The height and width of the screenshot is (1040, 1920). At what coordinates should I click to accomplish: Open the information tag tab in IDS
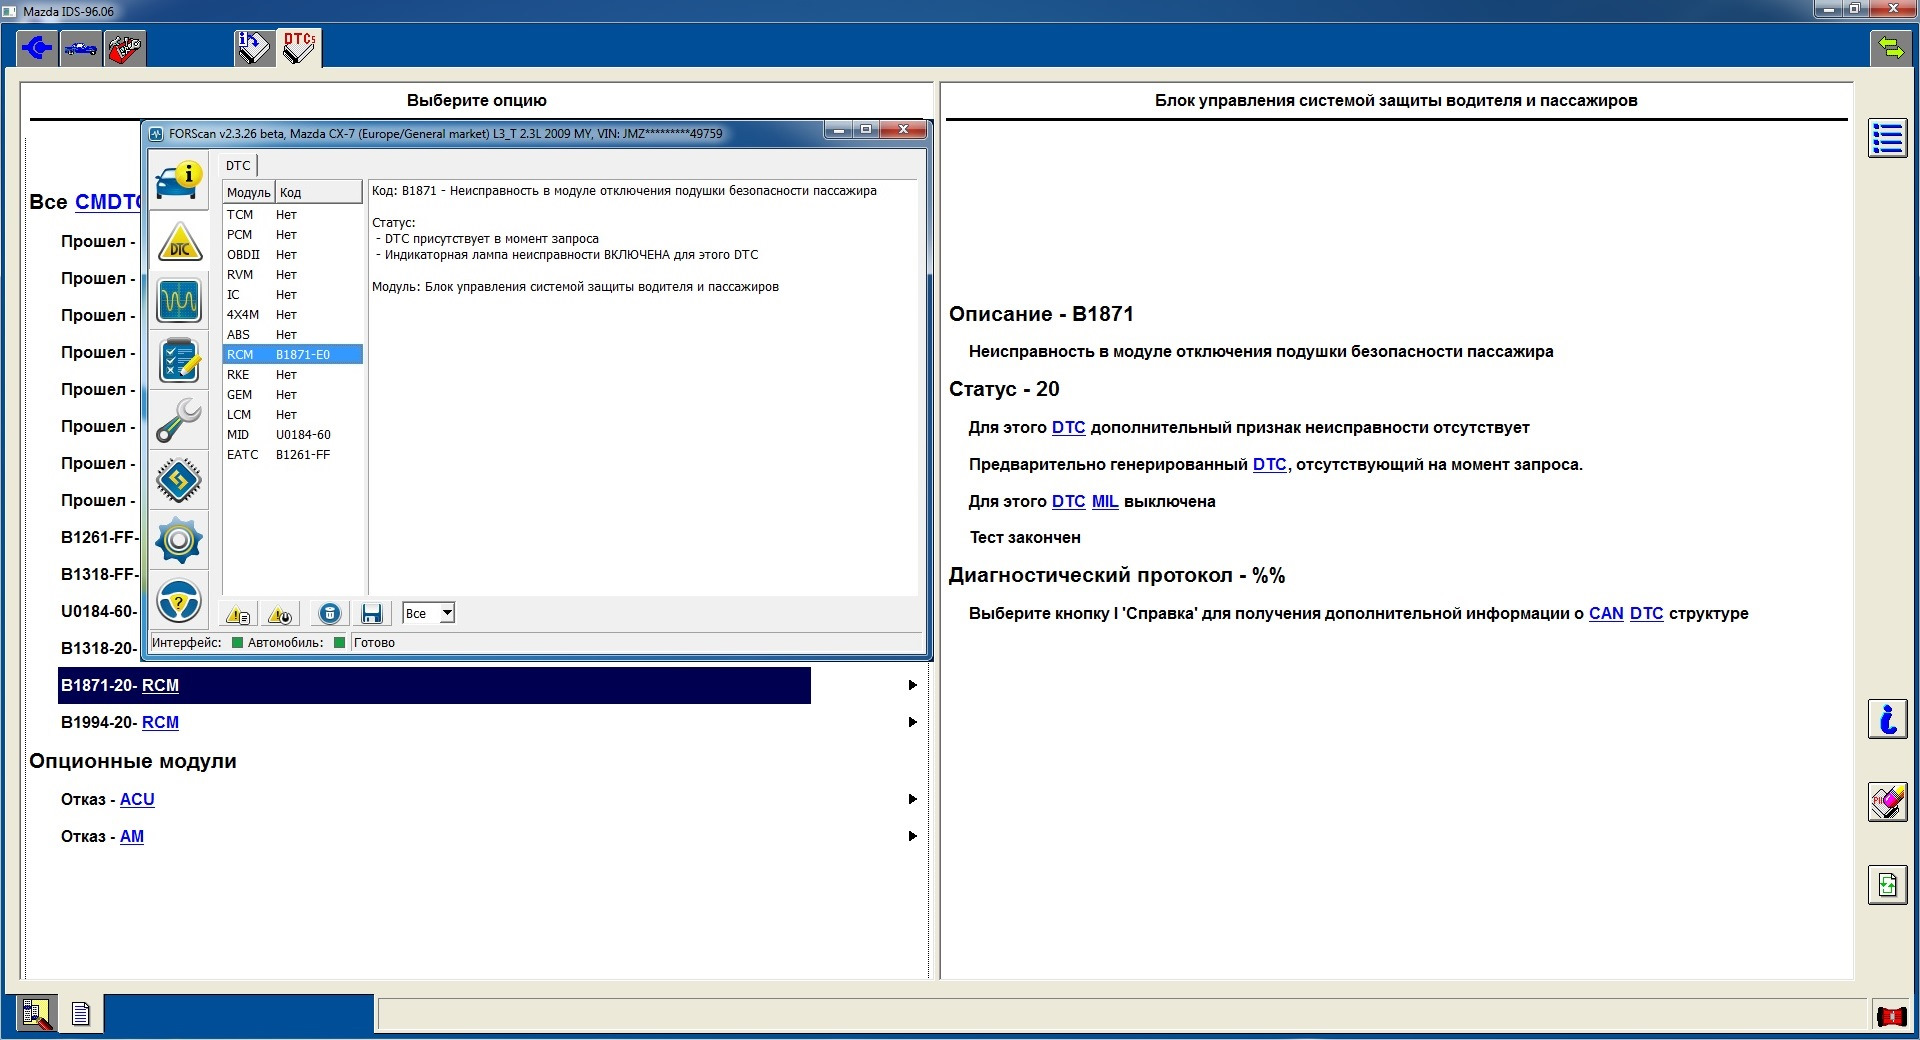254,47
